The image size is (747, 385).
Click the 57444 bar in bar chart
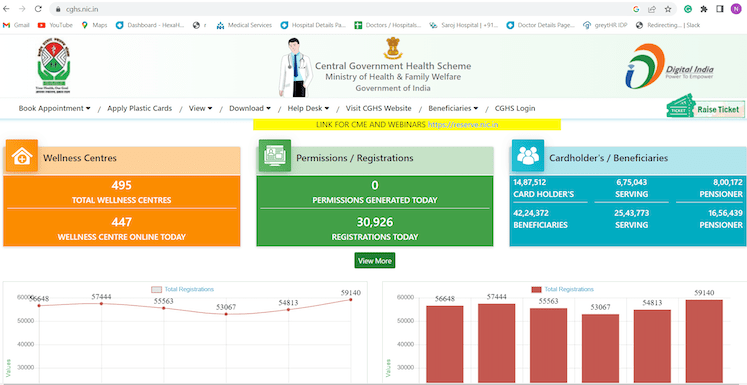(x=497, y=344)
